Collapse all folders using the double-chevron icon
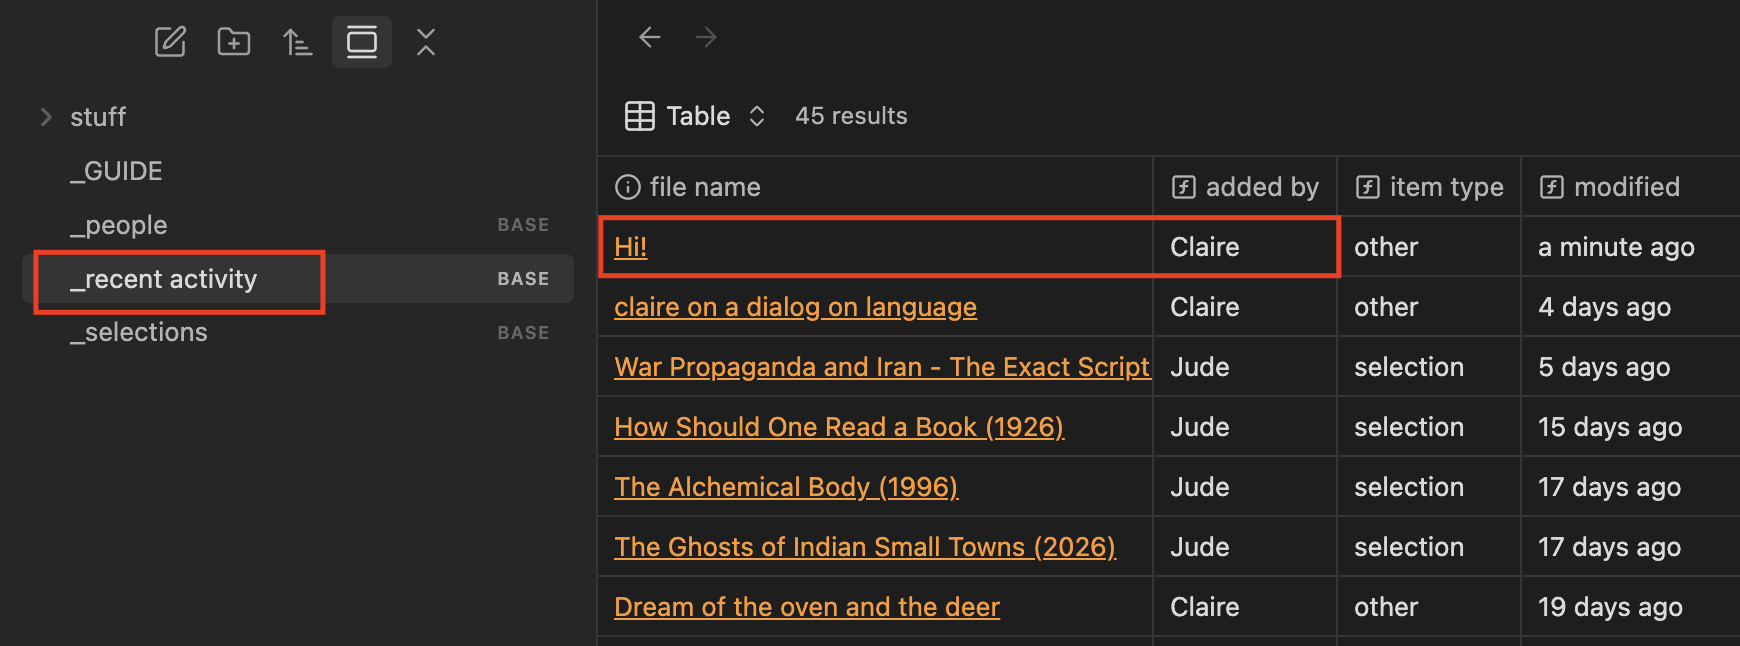This screenshot has width=1740, height=646. (425, 42)
